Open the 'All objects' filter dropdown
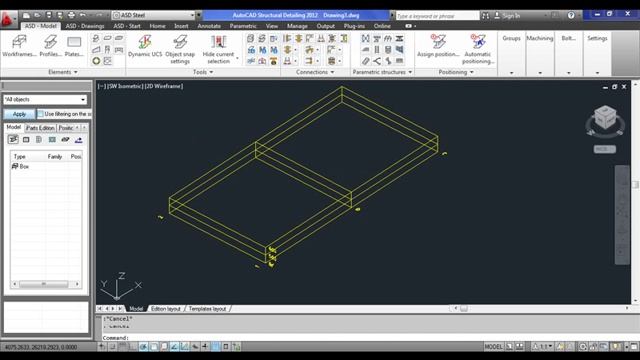The height and width of the screenshot is (360, 640). [x=45, y=99]
